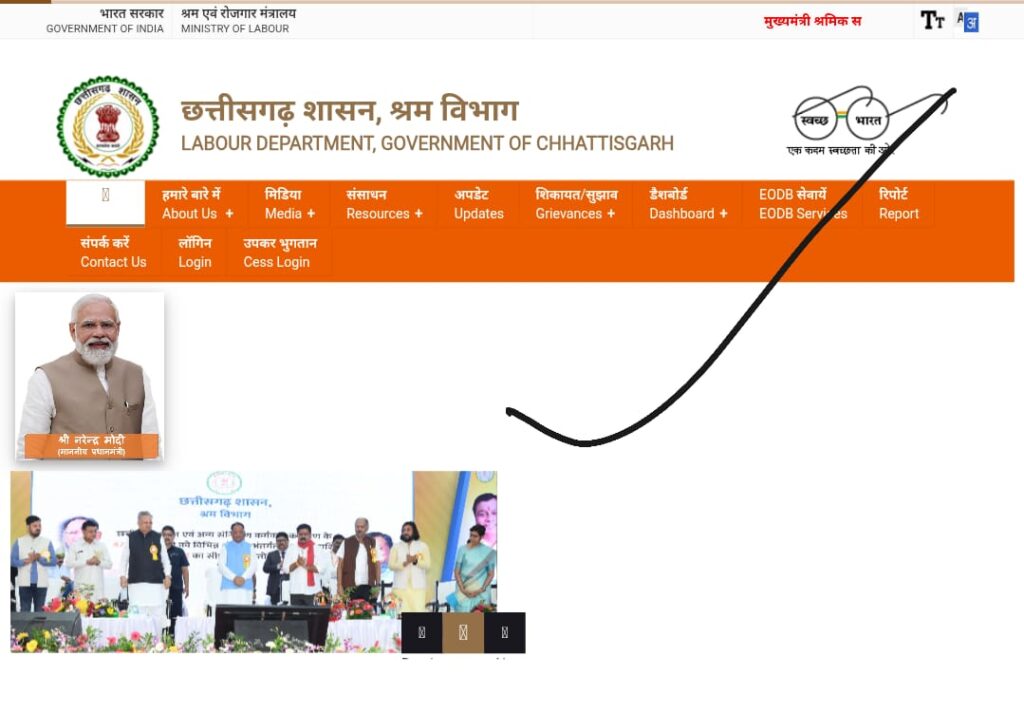
Task: Click the language switch icon beside 'Tt'
Action: coord(968,21)
